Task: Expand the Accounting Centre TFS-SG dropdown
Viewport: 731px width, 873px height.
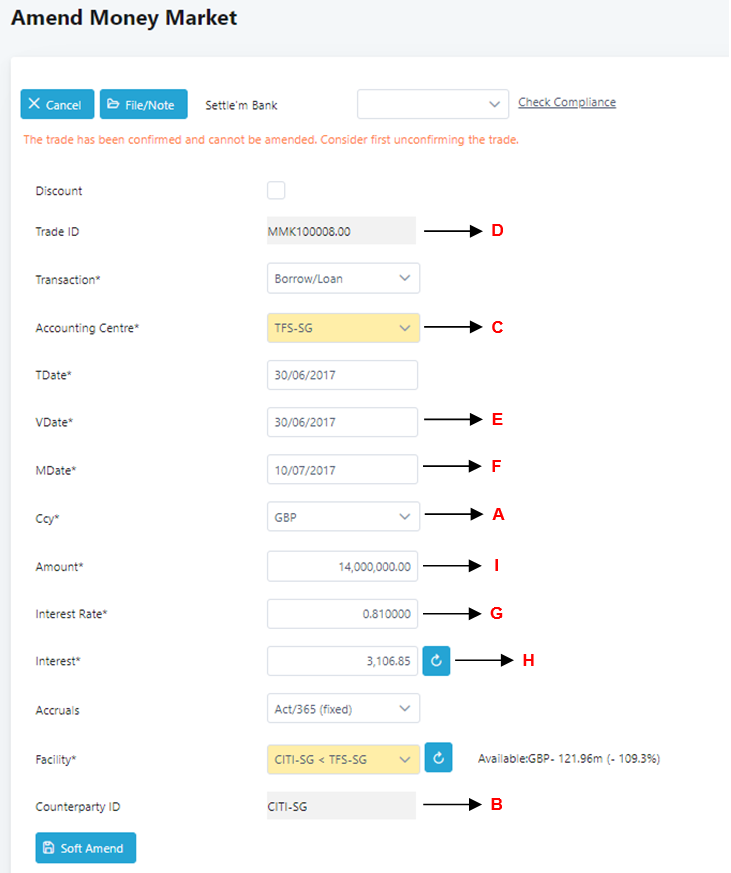Action: click(343, 327)
